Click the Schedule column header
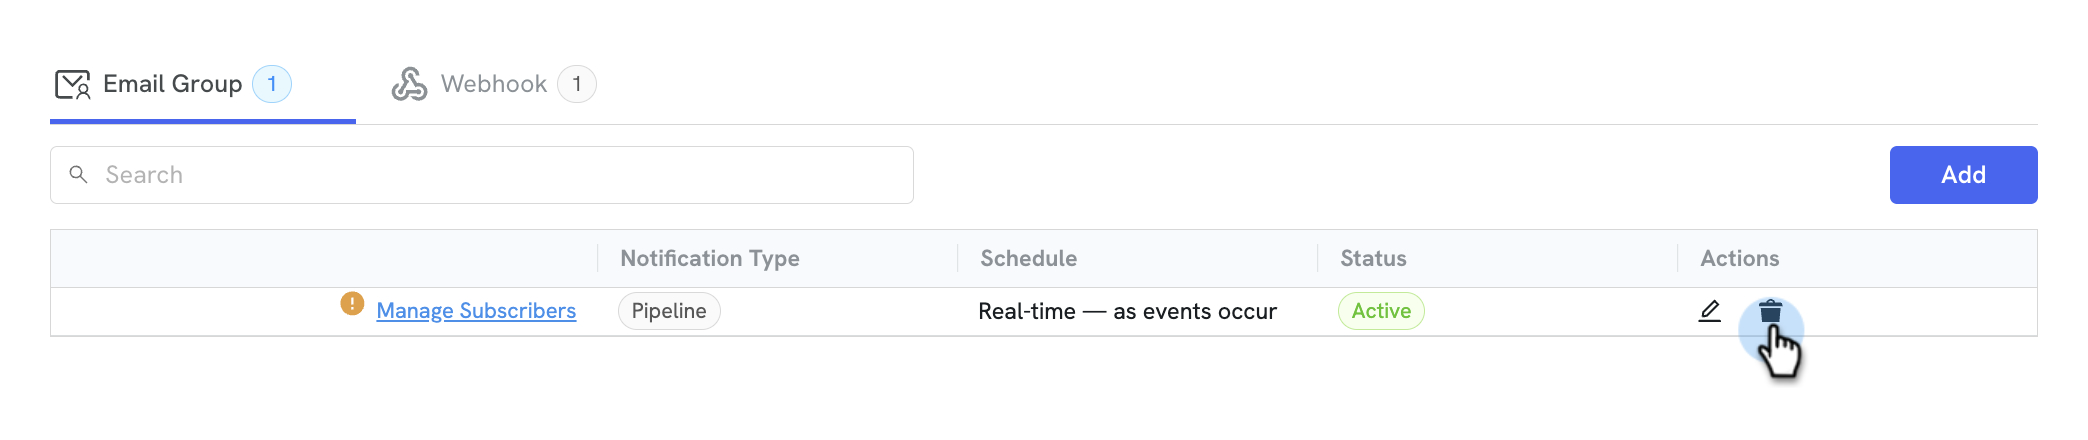2088x440 pixels. [1028, 258]
